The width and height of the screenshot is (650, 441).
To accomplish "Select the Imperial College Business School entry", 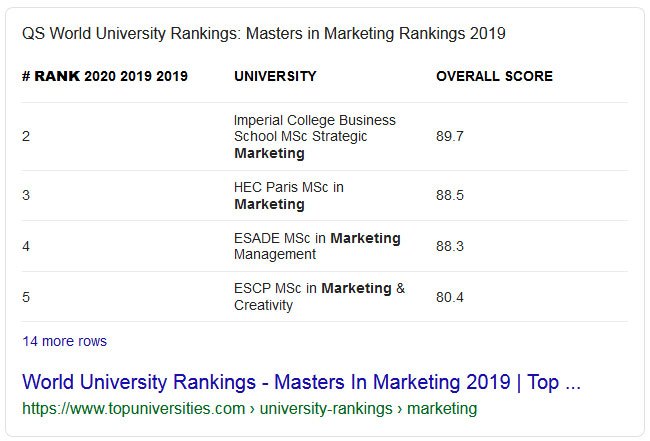I will click(314, 137).
